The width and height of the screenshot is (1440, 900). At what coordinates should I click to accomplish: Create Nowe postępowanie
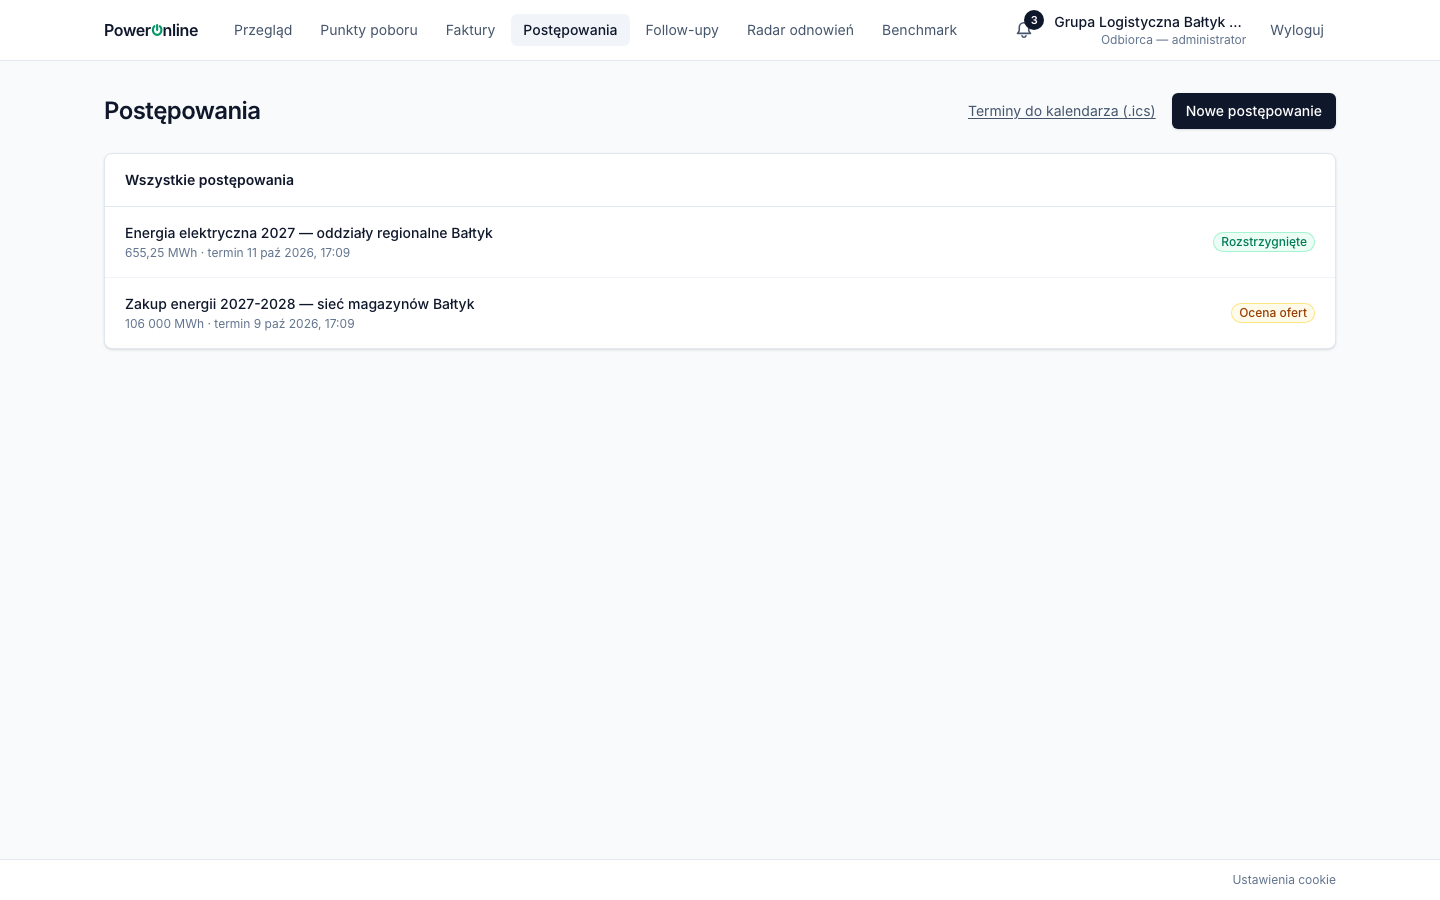tap(1254, 111)
